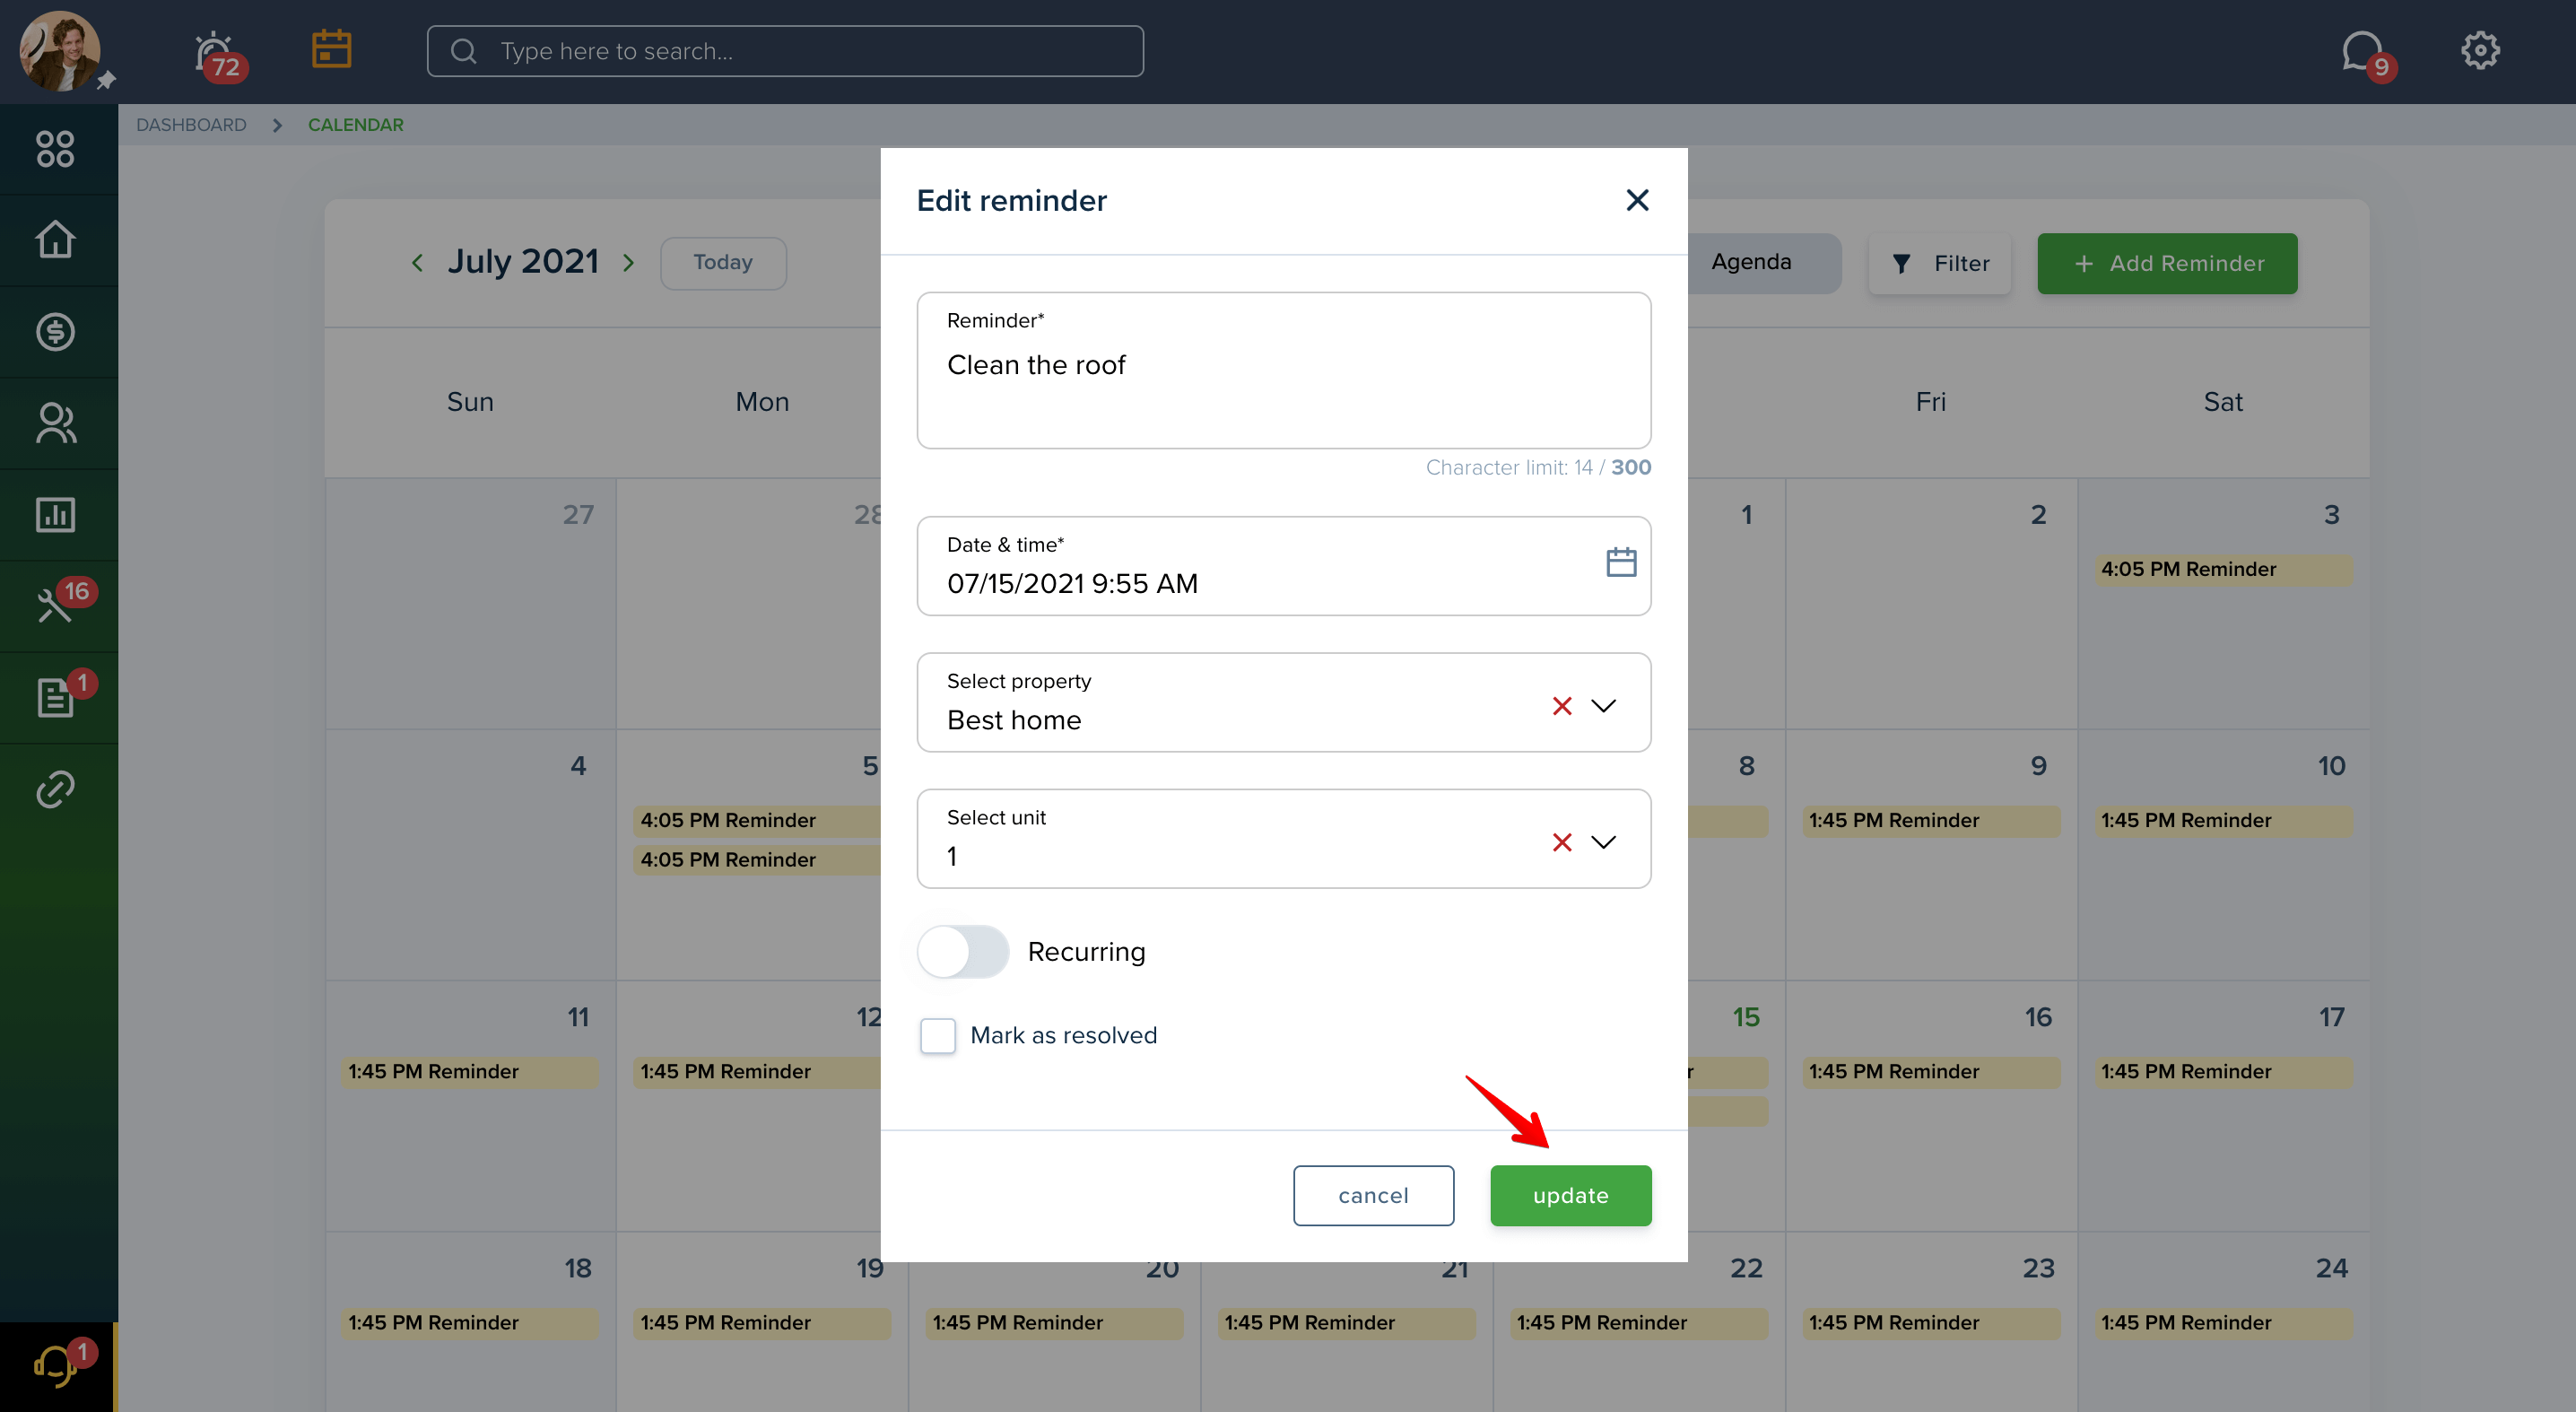
Task: Click the Today button
Action: click(723, 263)
